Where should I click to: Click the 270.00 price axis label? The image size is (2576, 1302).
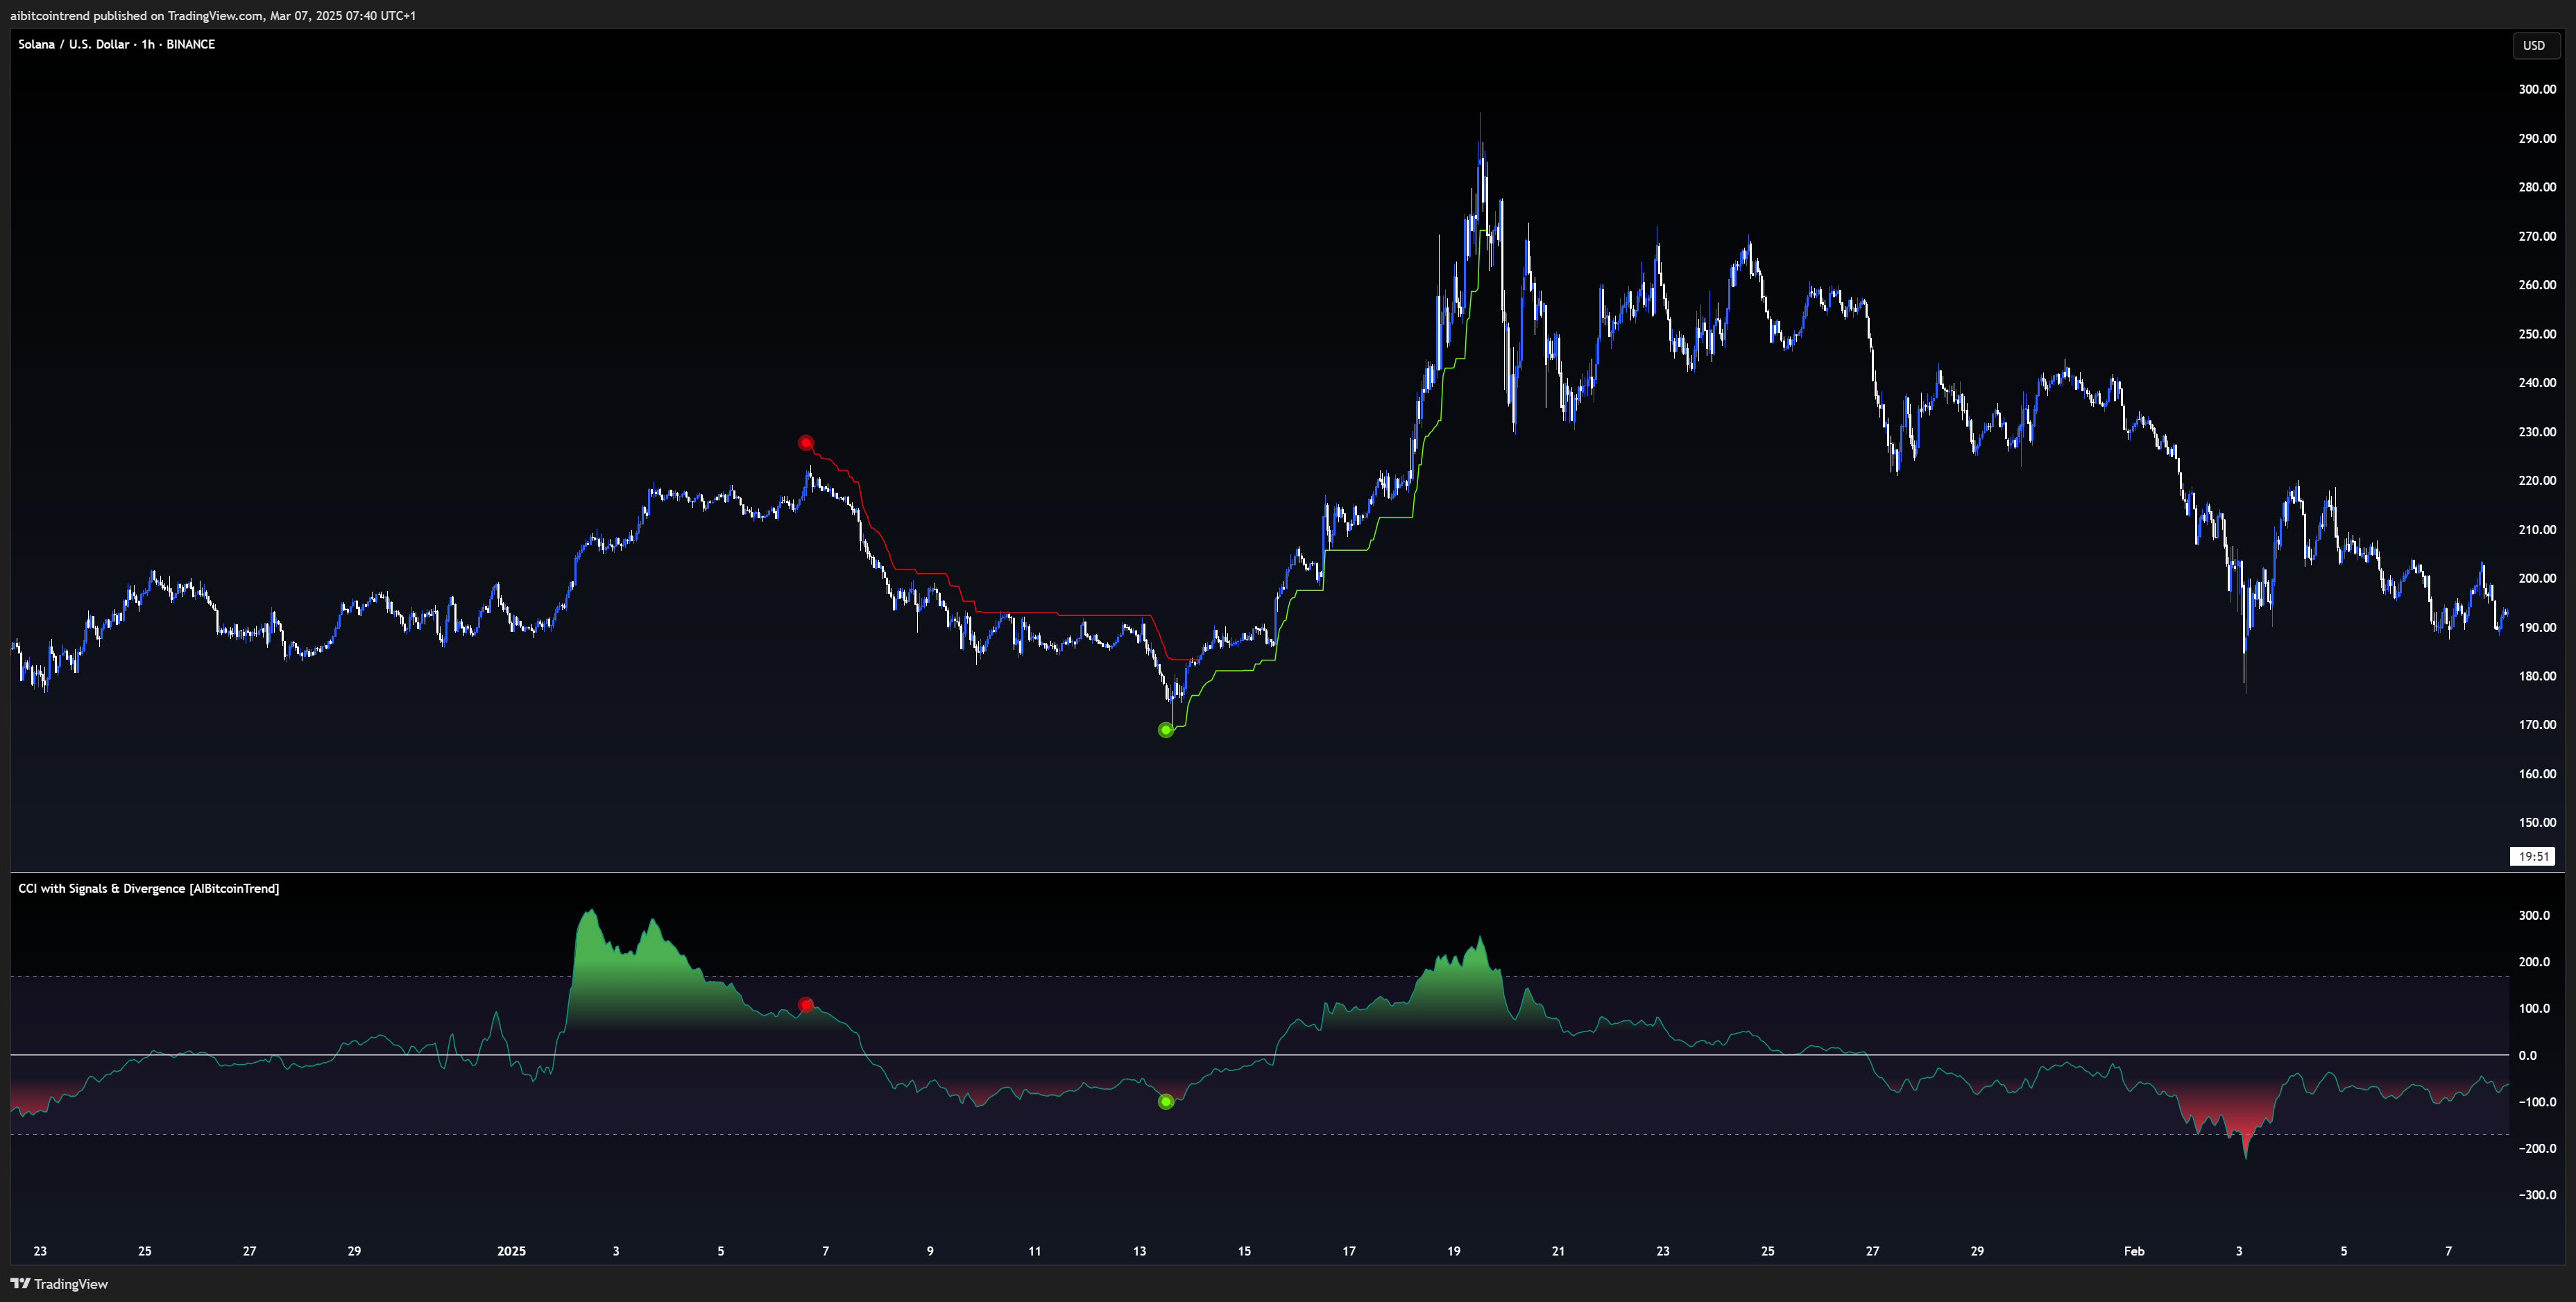pyautogui.click(x=2537, y=236)
